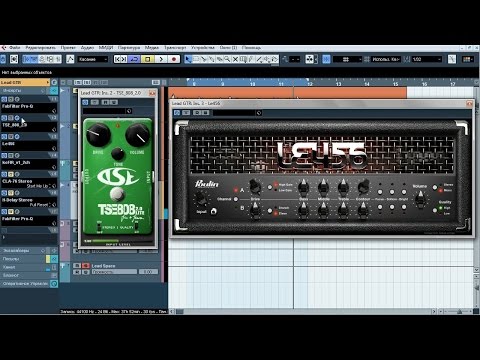
Task: Open editor for H-Delay Stereo insert
Action: click(17, 193)
